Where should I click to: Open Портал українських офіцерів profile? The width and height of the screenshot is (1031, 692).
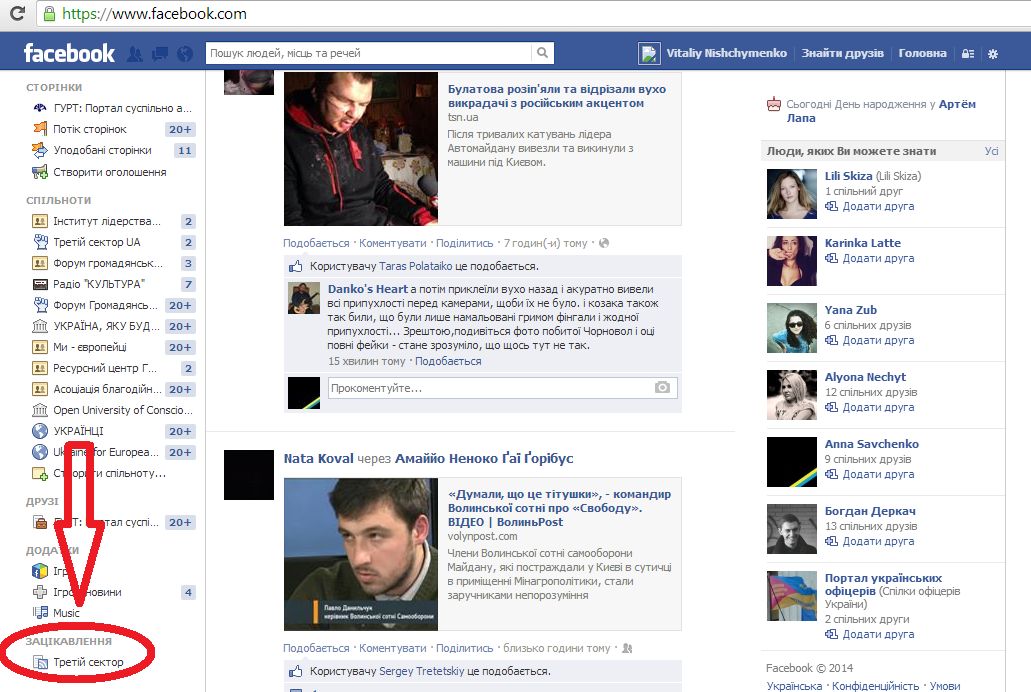(x=884, y=584)
